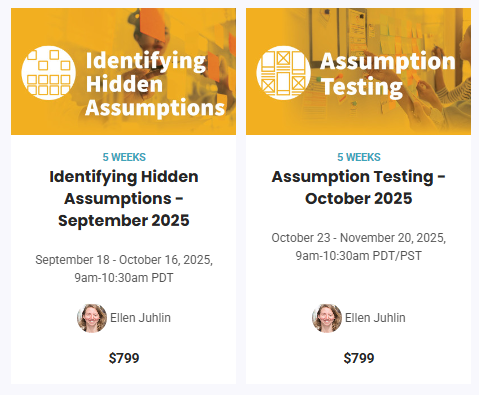The image size is (479, 395).
Task: Click Ellen Juhlin's avatar on the October course
Action: coord(327,318)
